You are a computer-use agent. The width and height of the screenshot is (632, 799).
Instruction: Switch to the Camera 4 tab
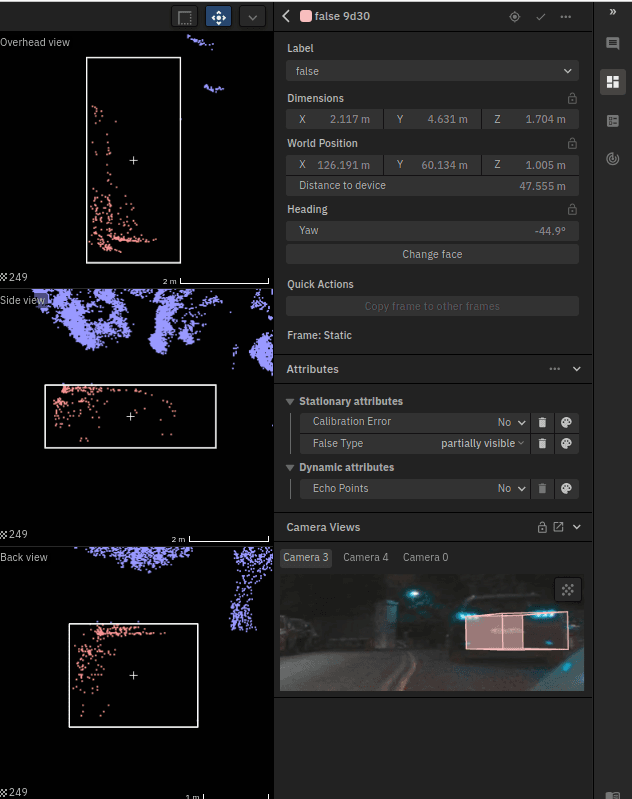point(365,557)
